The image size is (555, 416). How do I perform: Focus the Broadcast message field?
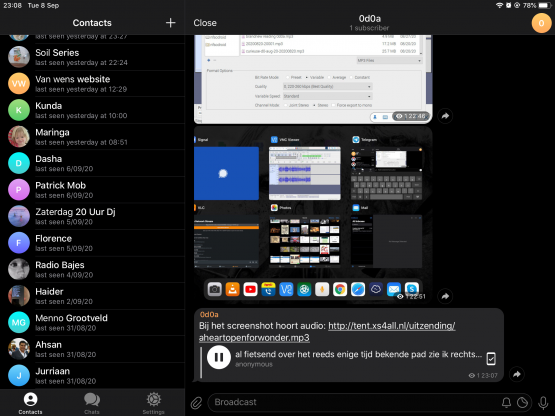pyautogui.click(x=354, y=402)
